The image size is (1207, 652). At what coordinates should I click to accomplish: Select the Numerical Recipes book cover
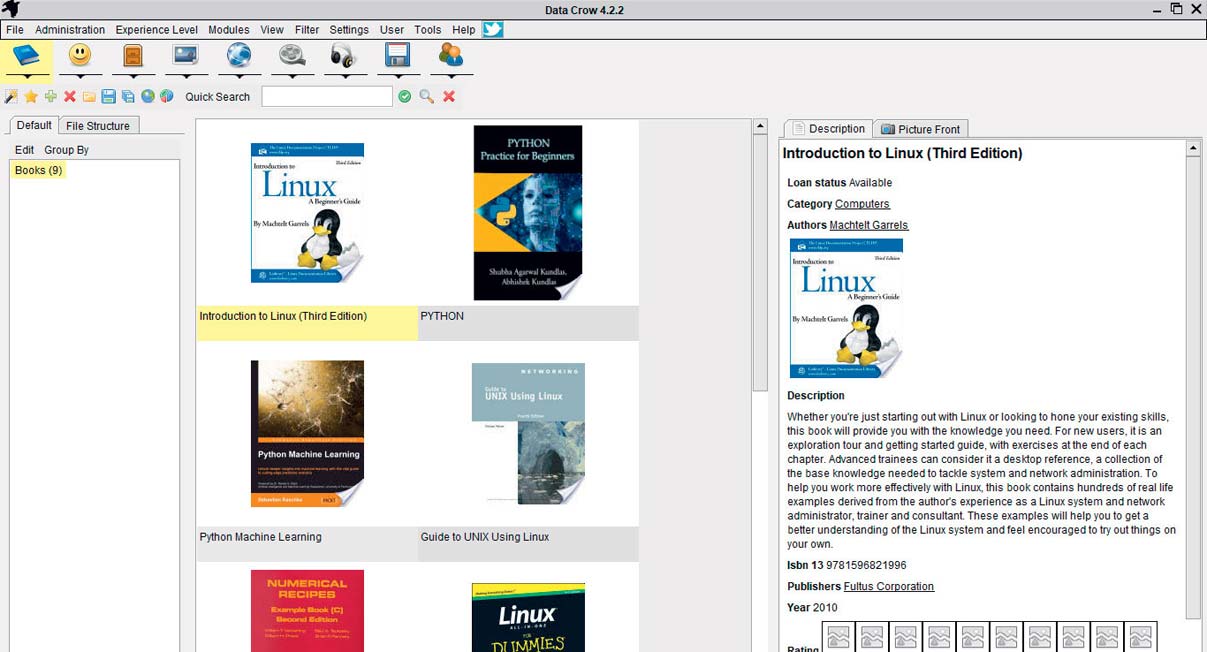(308, 611)
